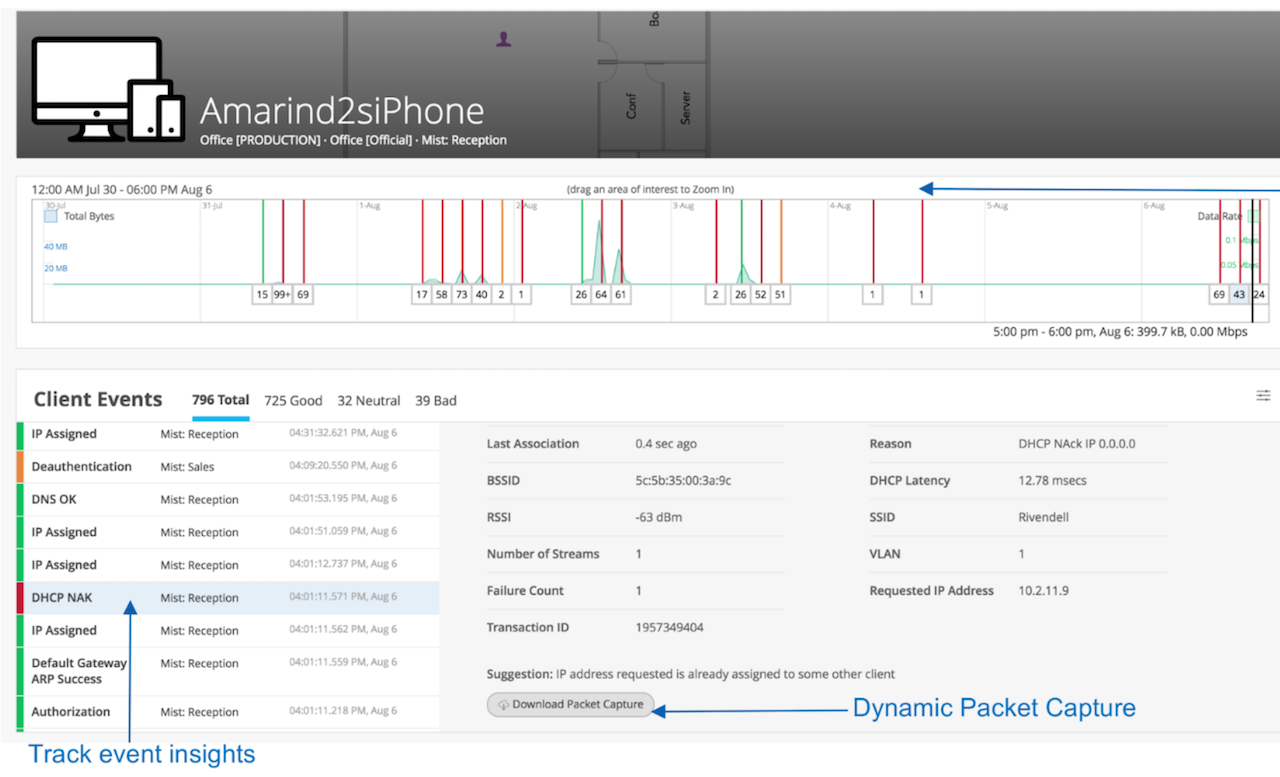Click the orange 51 event marker

(x=780, y=295)
